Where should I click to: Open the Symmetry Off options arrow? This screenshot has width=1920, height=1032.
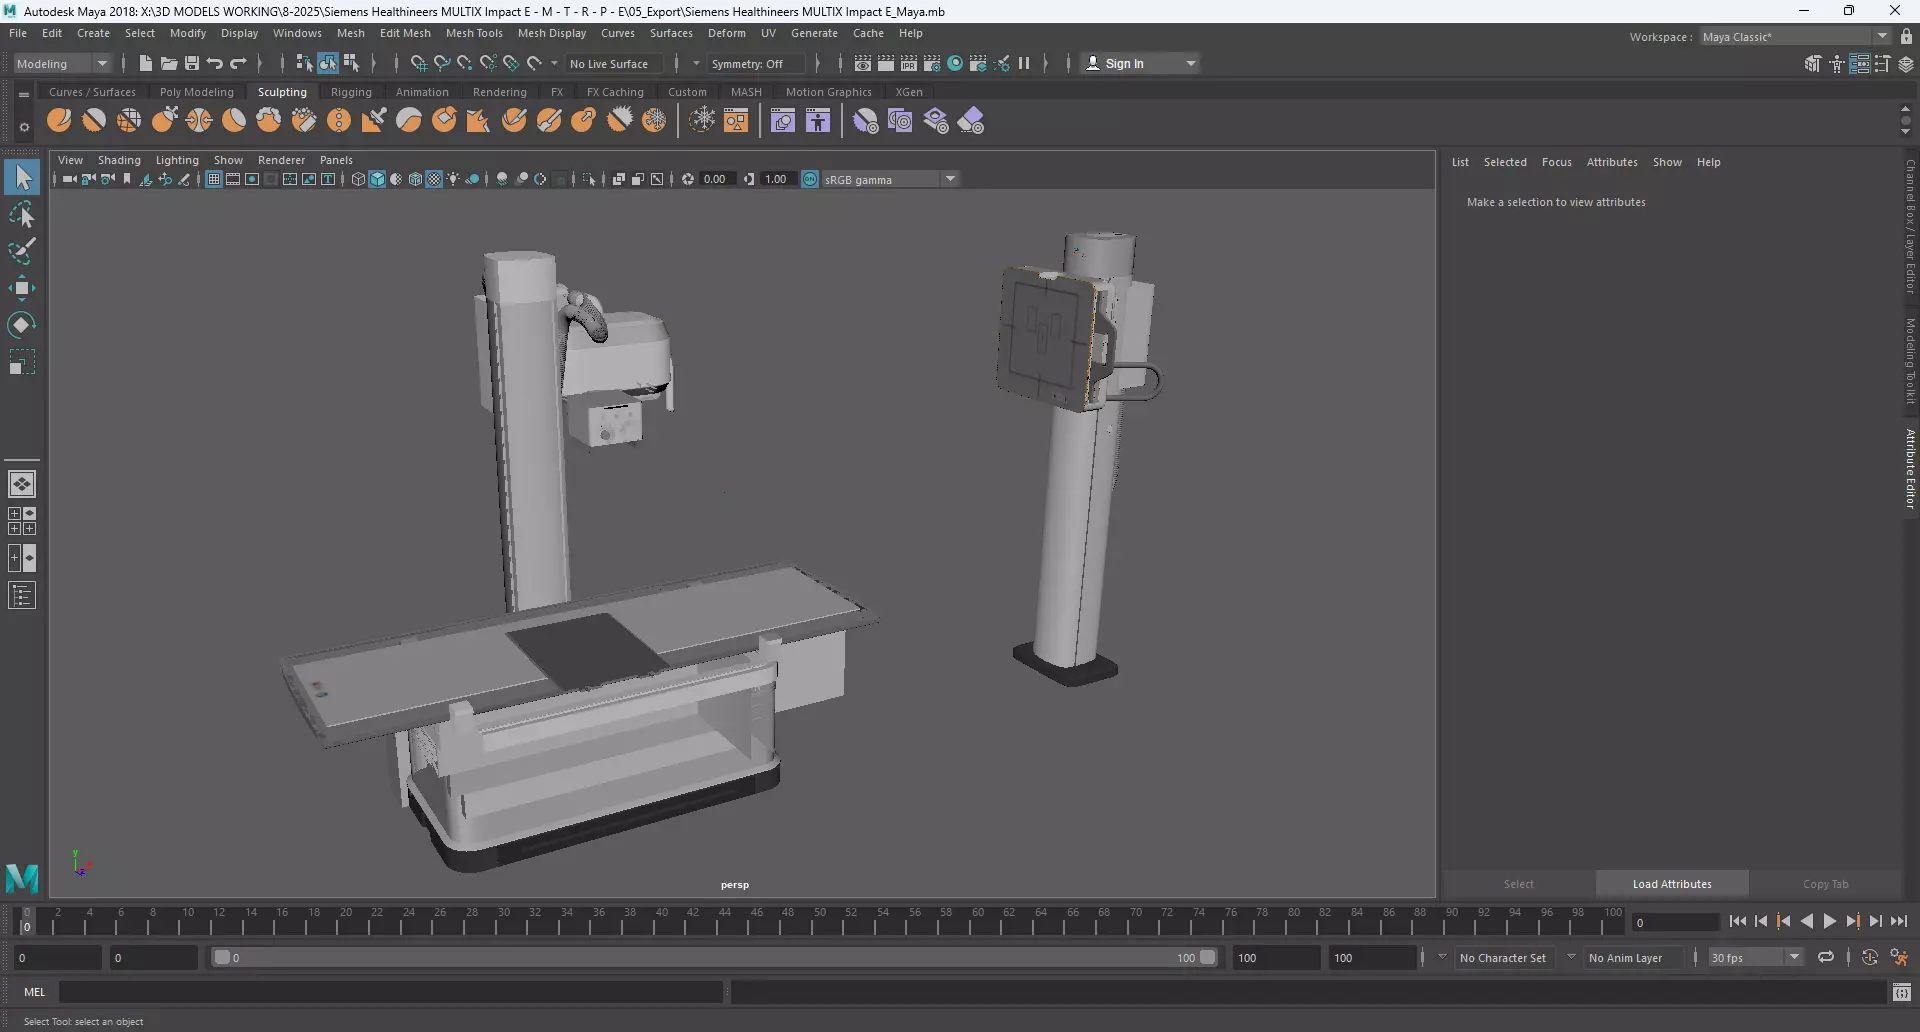696,63
